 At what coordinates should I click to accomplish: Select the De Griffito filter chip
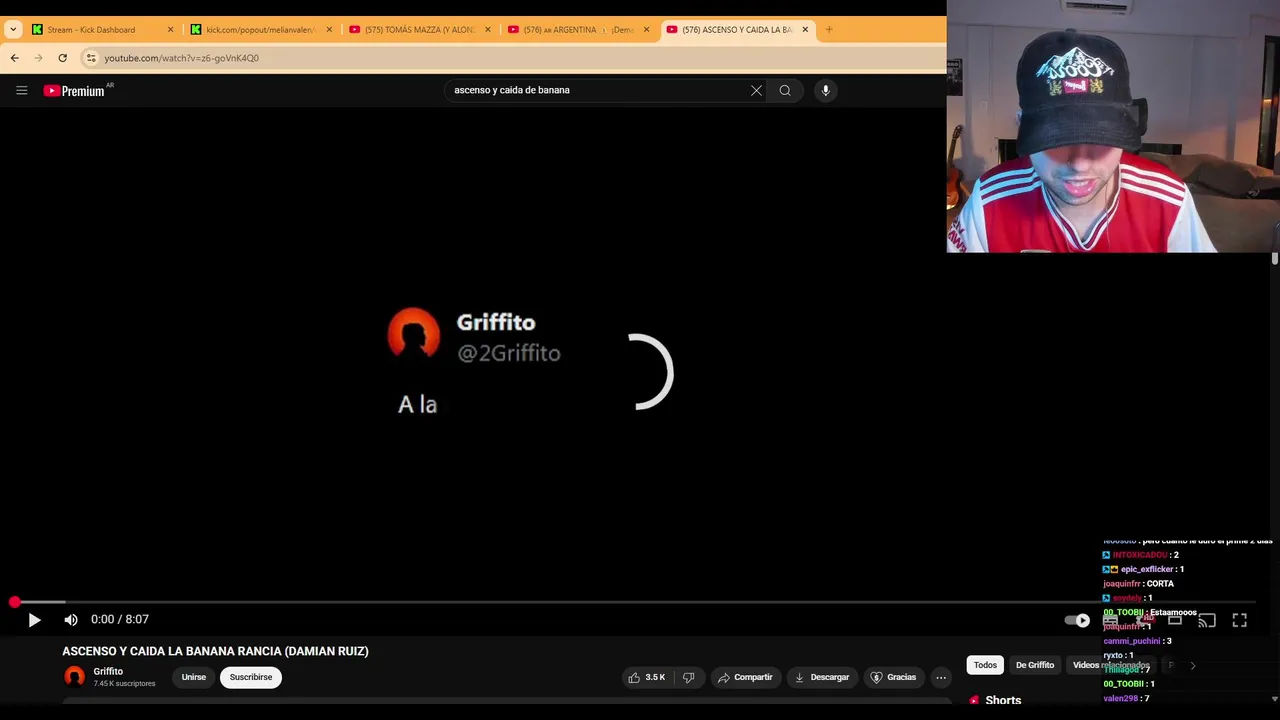1035,665
